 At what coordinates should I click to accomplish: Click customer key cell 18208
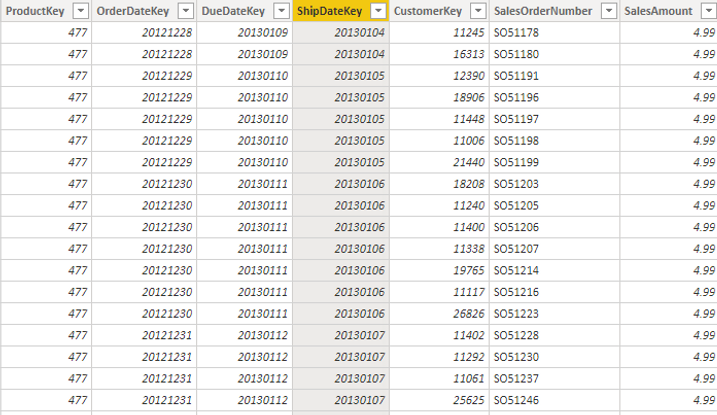coord(439,184)
